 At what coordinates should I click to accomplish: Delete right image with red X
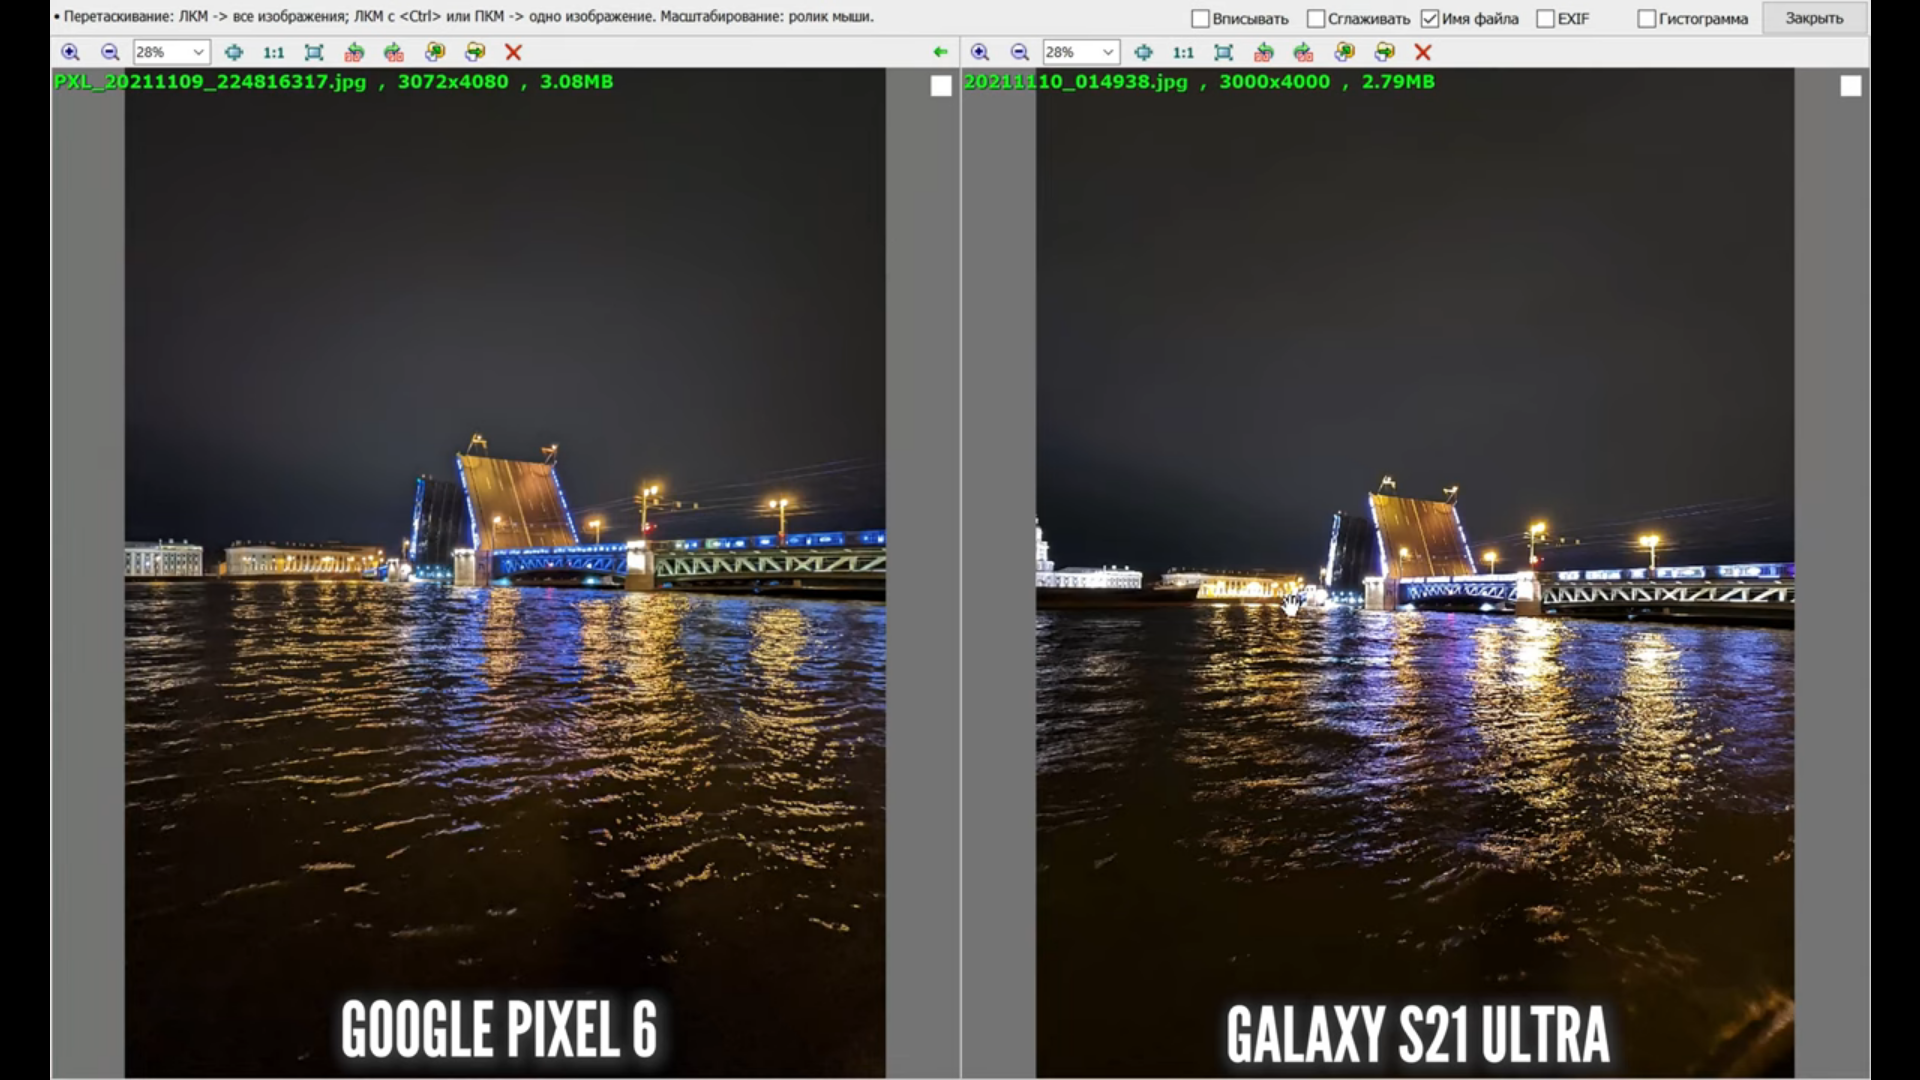[x=1424, y=52]
